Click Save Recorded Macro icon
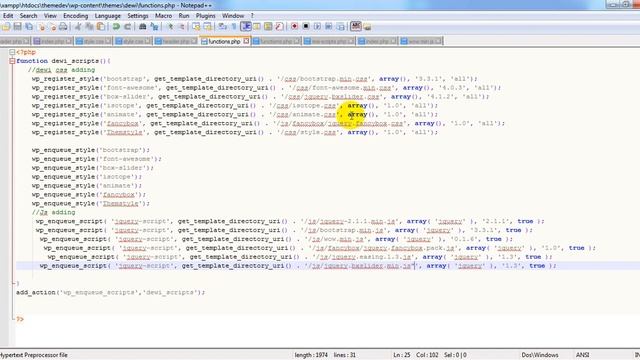Viewport: 640px width, 360px height. point(340,27)
